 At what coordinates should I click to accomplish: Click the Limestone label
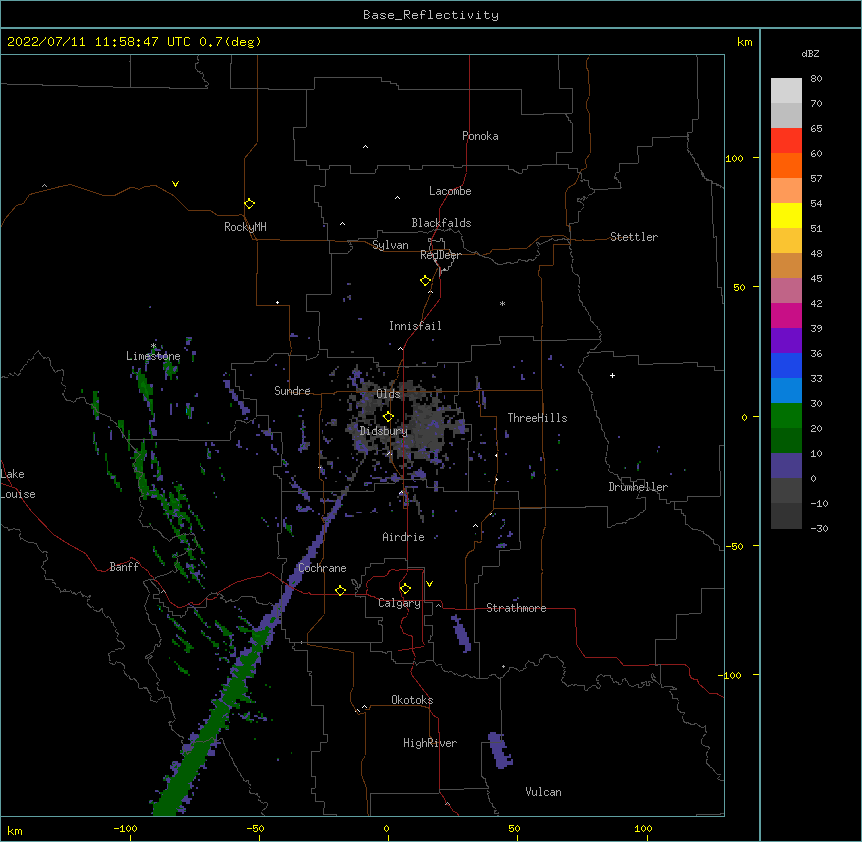153,356
